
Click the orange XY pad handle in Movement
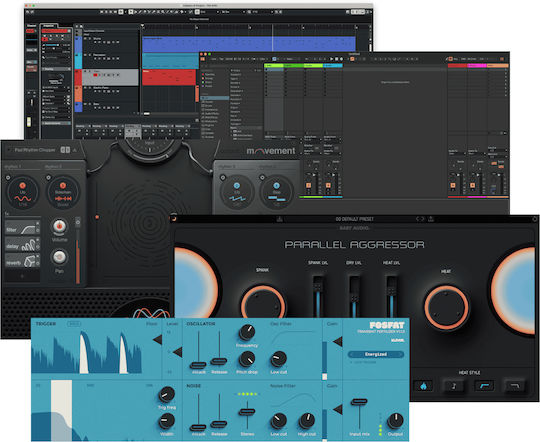tap(97, 217)
